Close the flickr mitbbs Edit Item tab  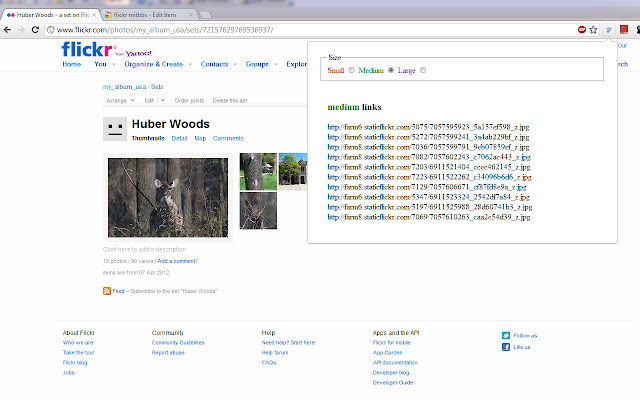point(191,15)
